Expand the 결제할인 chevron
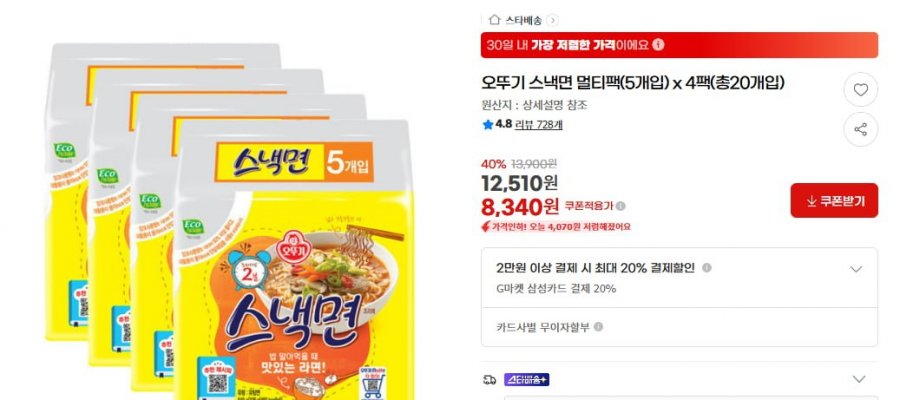 (856, 269)
